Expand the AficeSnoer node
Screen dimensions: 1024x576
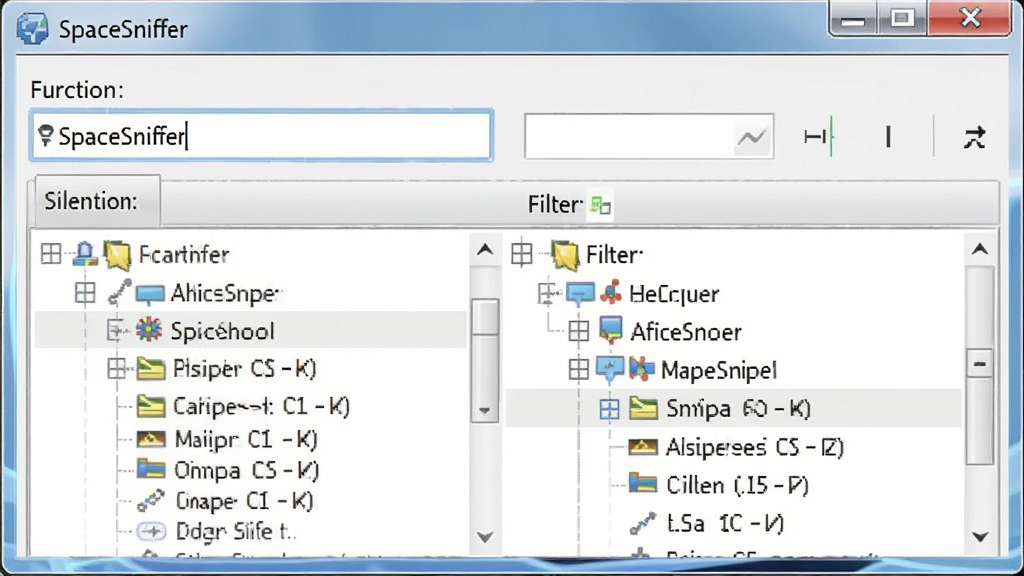(x=579, y=331)
